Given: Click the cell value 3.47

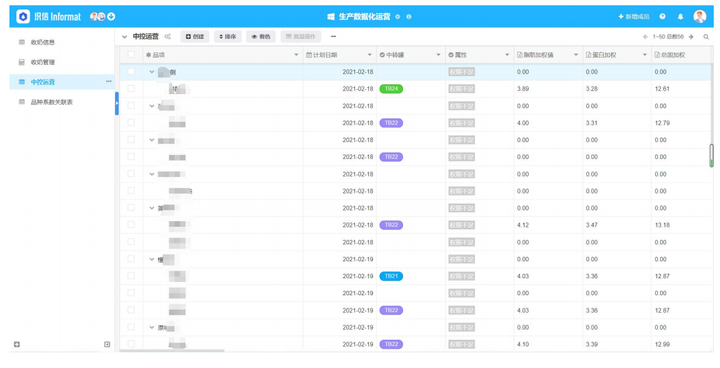Looking at the screenshot, I should tap(592, 225).
